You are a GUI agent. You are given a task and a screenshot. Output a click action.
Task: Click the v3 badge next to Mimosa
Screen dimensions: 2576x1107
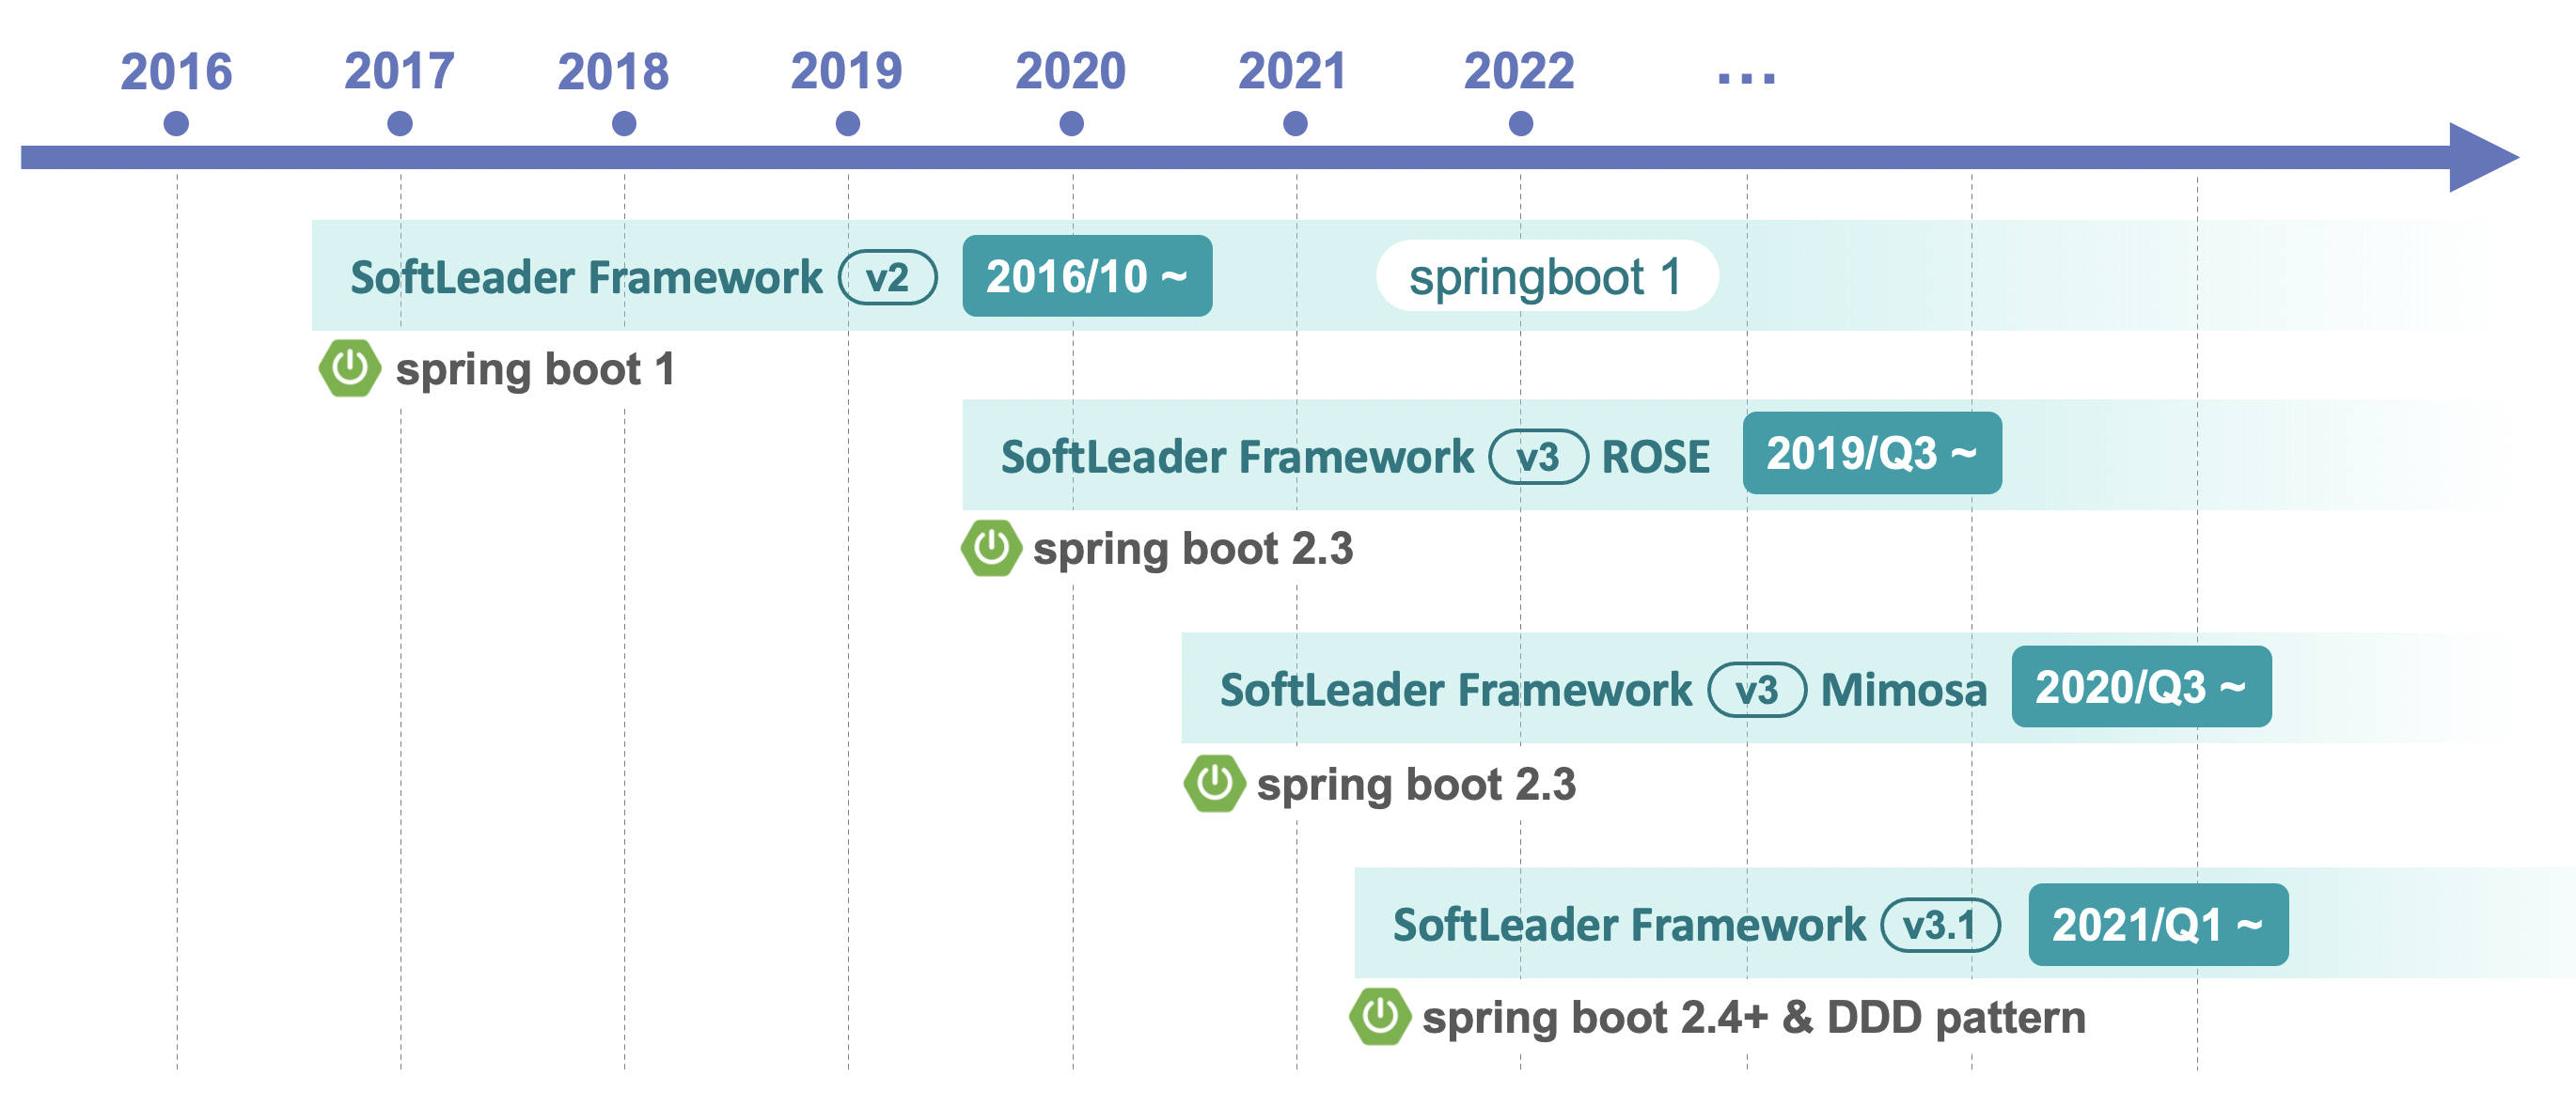[1756, 690]
